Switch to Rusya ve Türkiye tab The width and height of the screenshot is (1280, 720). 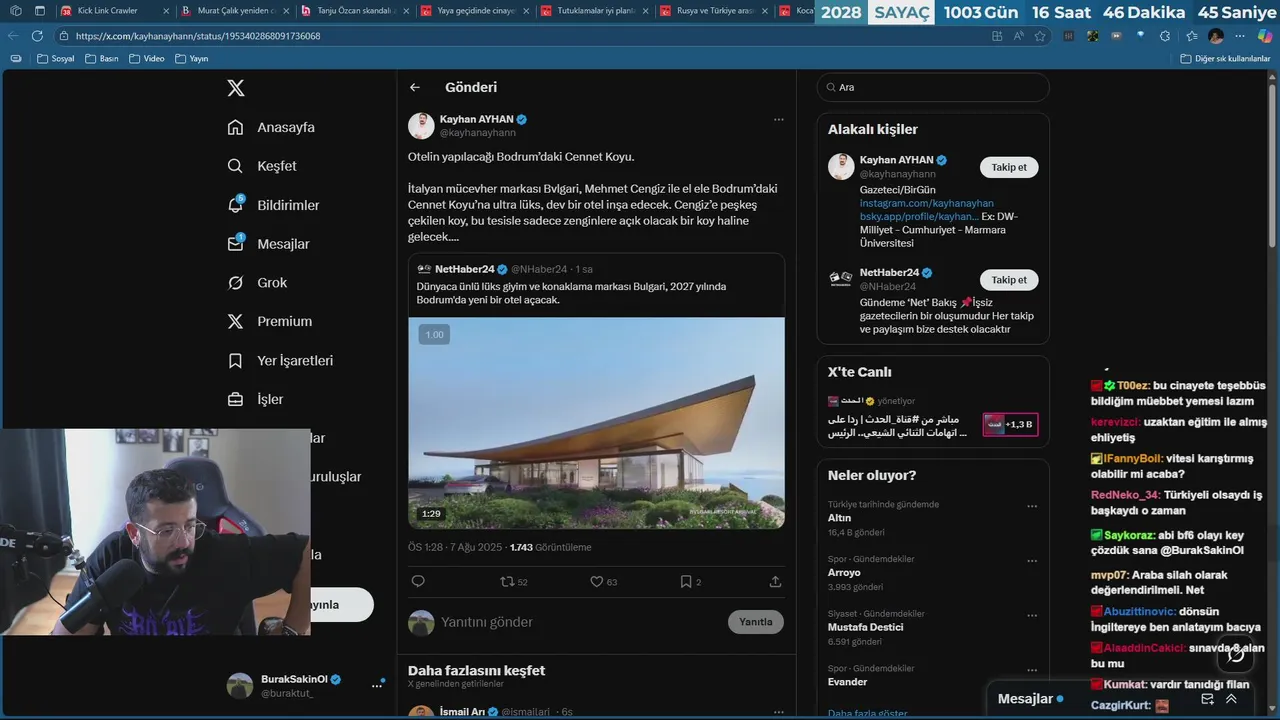pyautogui.click(x=715, y=11)
